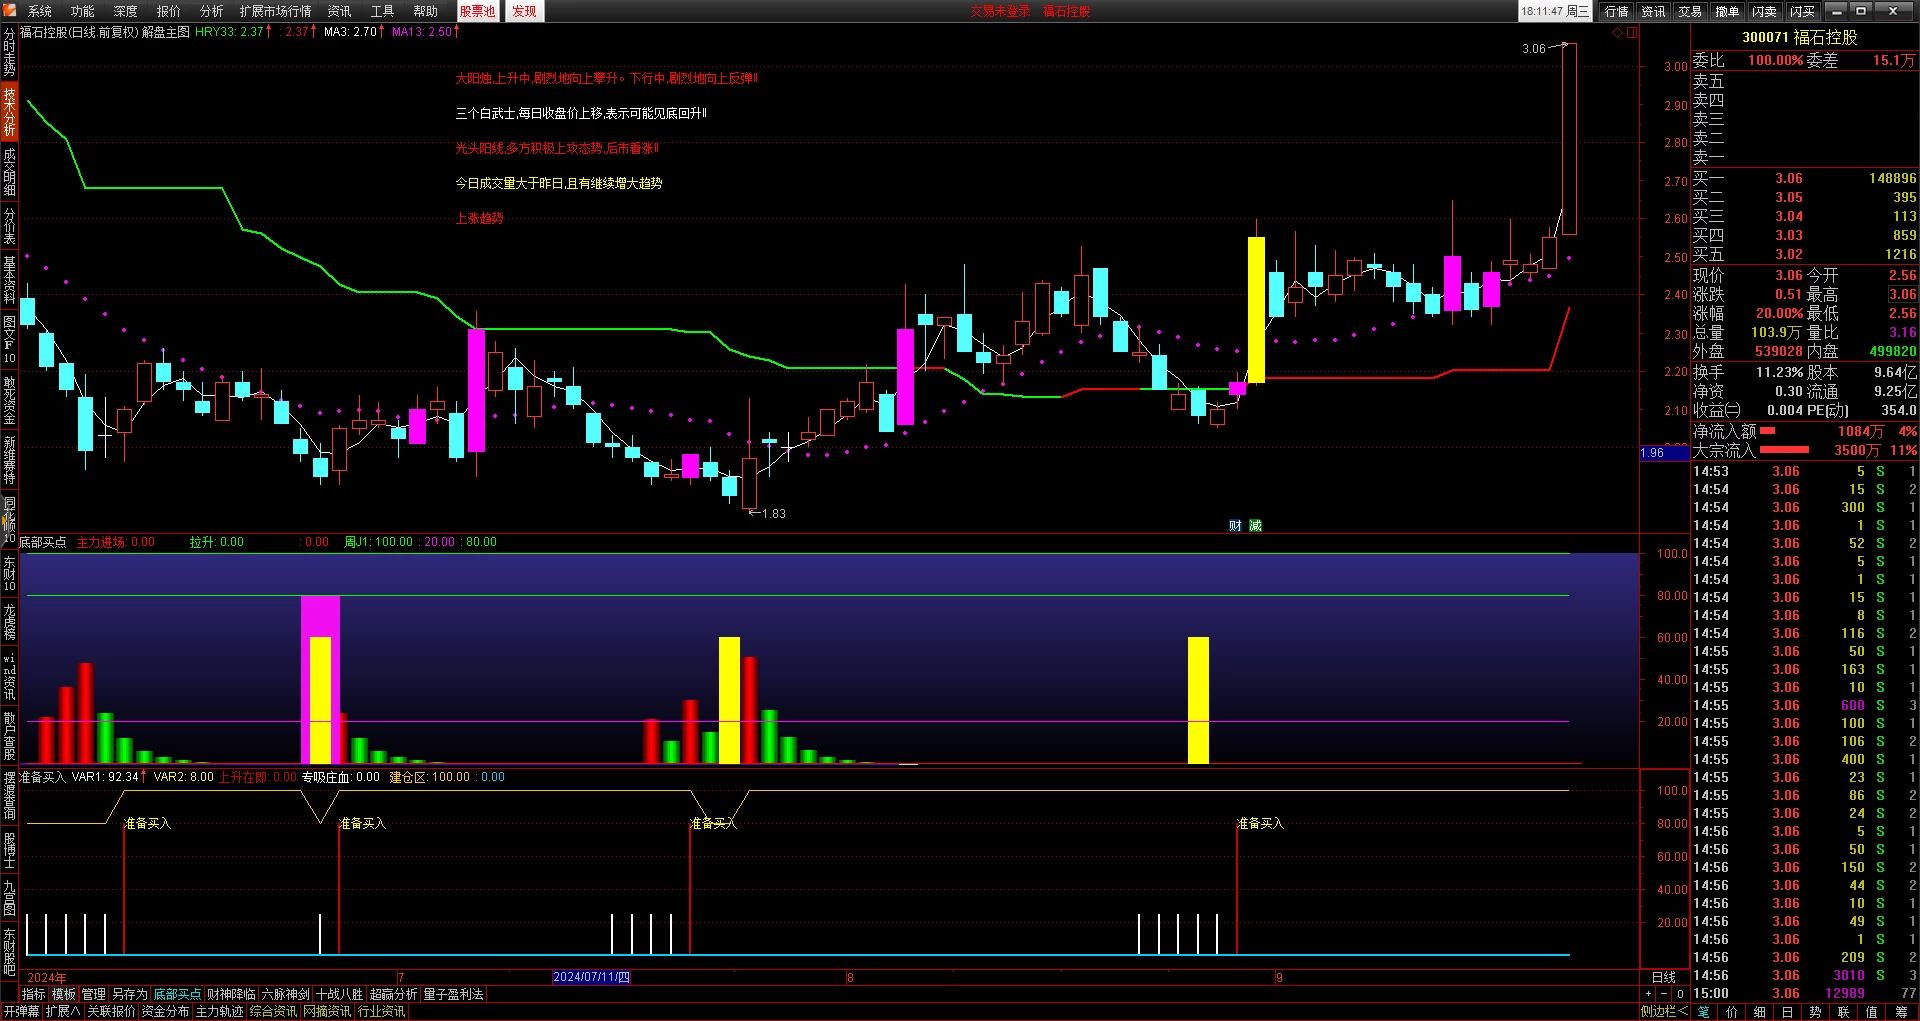Click the split-window icon above chart
Viewport: 1920px width, 1021px height.
click(x=1632, y=33)
